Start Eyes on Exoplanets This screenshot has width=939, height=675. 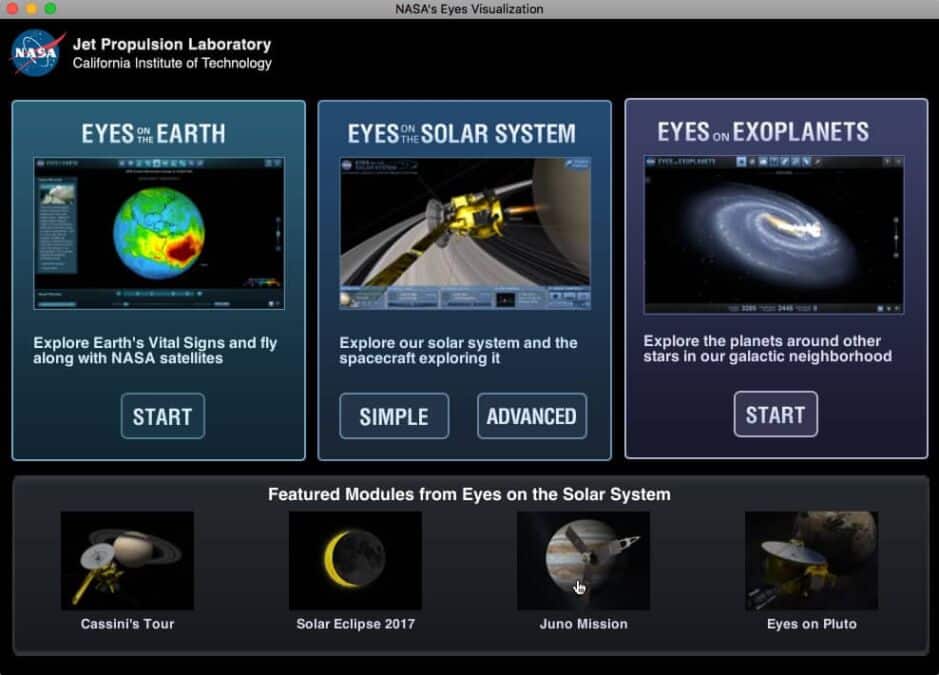tap(776, 414)
